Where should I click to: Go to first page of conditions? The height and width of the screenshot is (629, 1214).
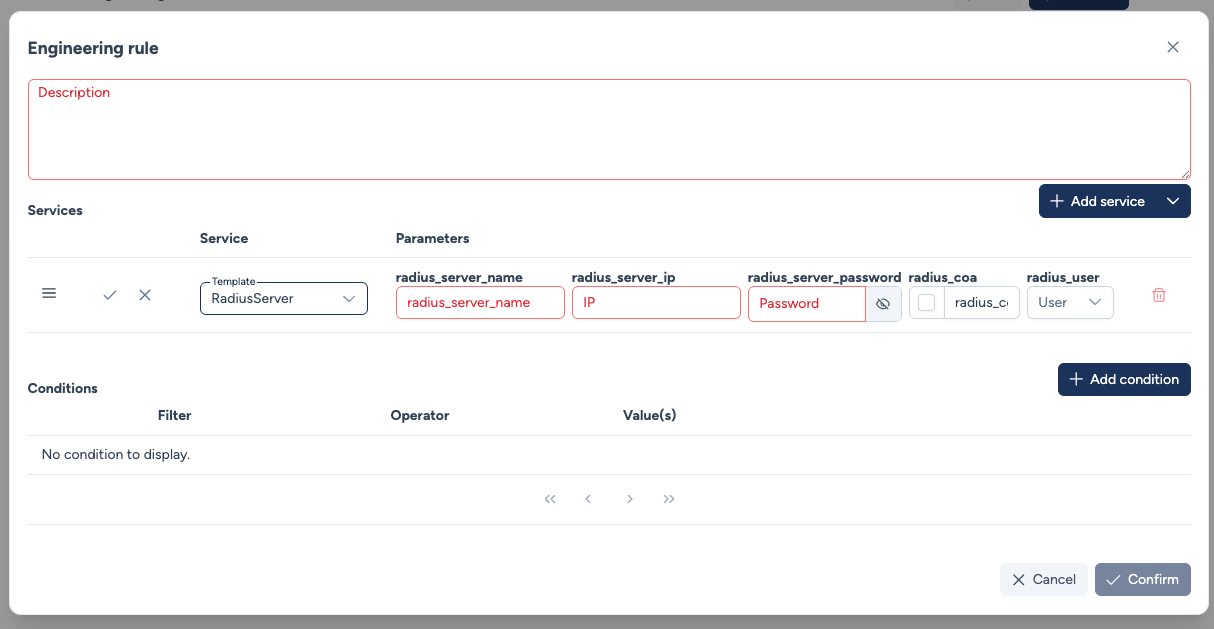[550, 499]
